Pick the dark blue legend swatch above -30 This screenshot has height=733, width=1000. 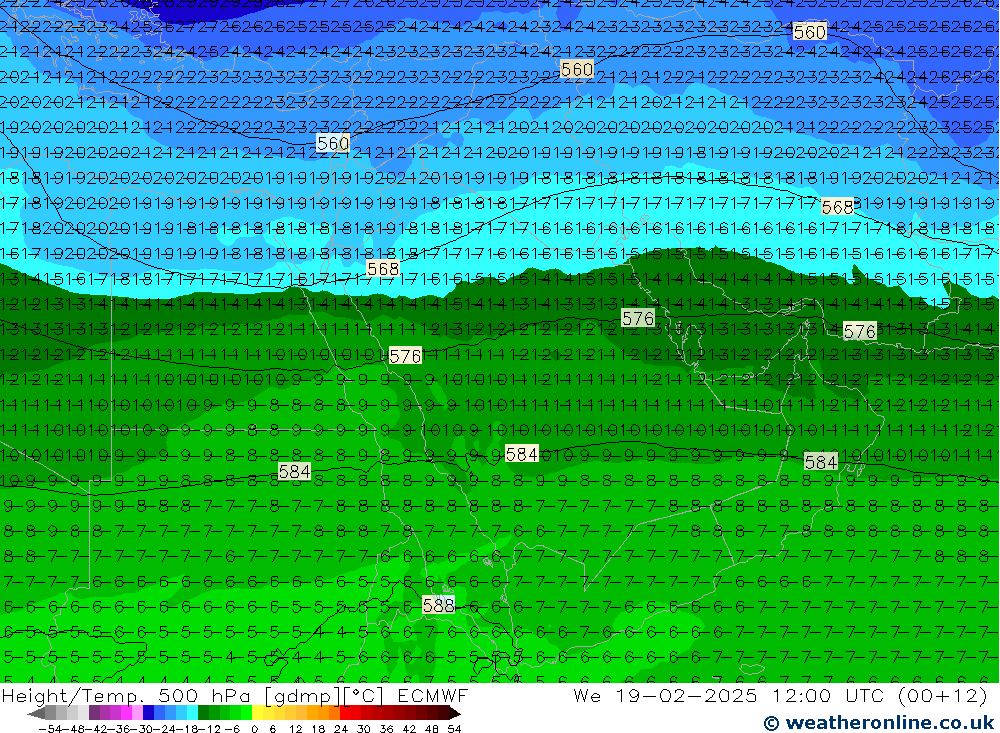click(x=148, y=713)
